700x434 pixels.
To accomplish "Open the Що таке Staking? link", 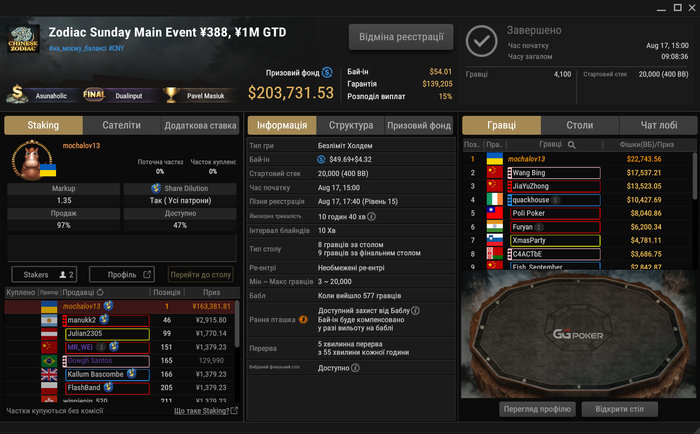I will (x=206, y=411).
